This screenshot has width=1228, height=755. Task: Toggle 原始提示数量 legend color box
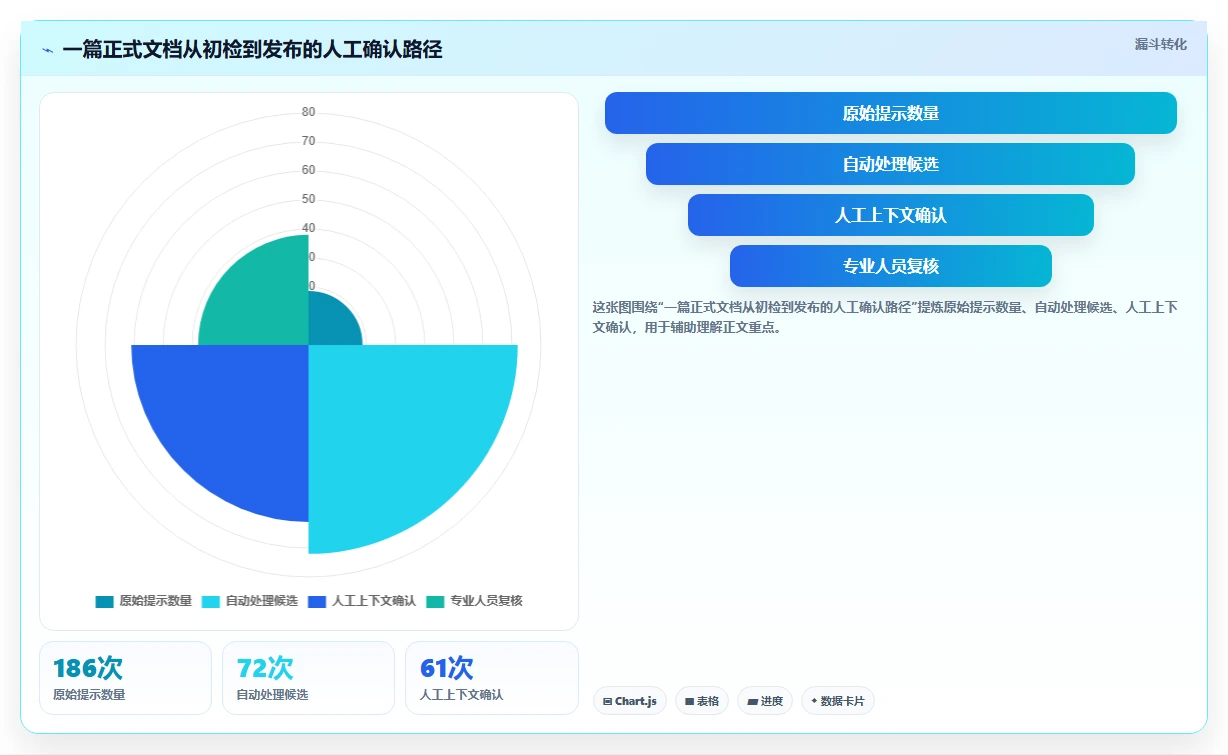[x=105, y=602]
